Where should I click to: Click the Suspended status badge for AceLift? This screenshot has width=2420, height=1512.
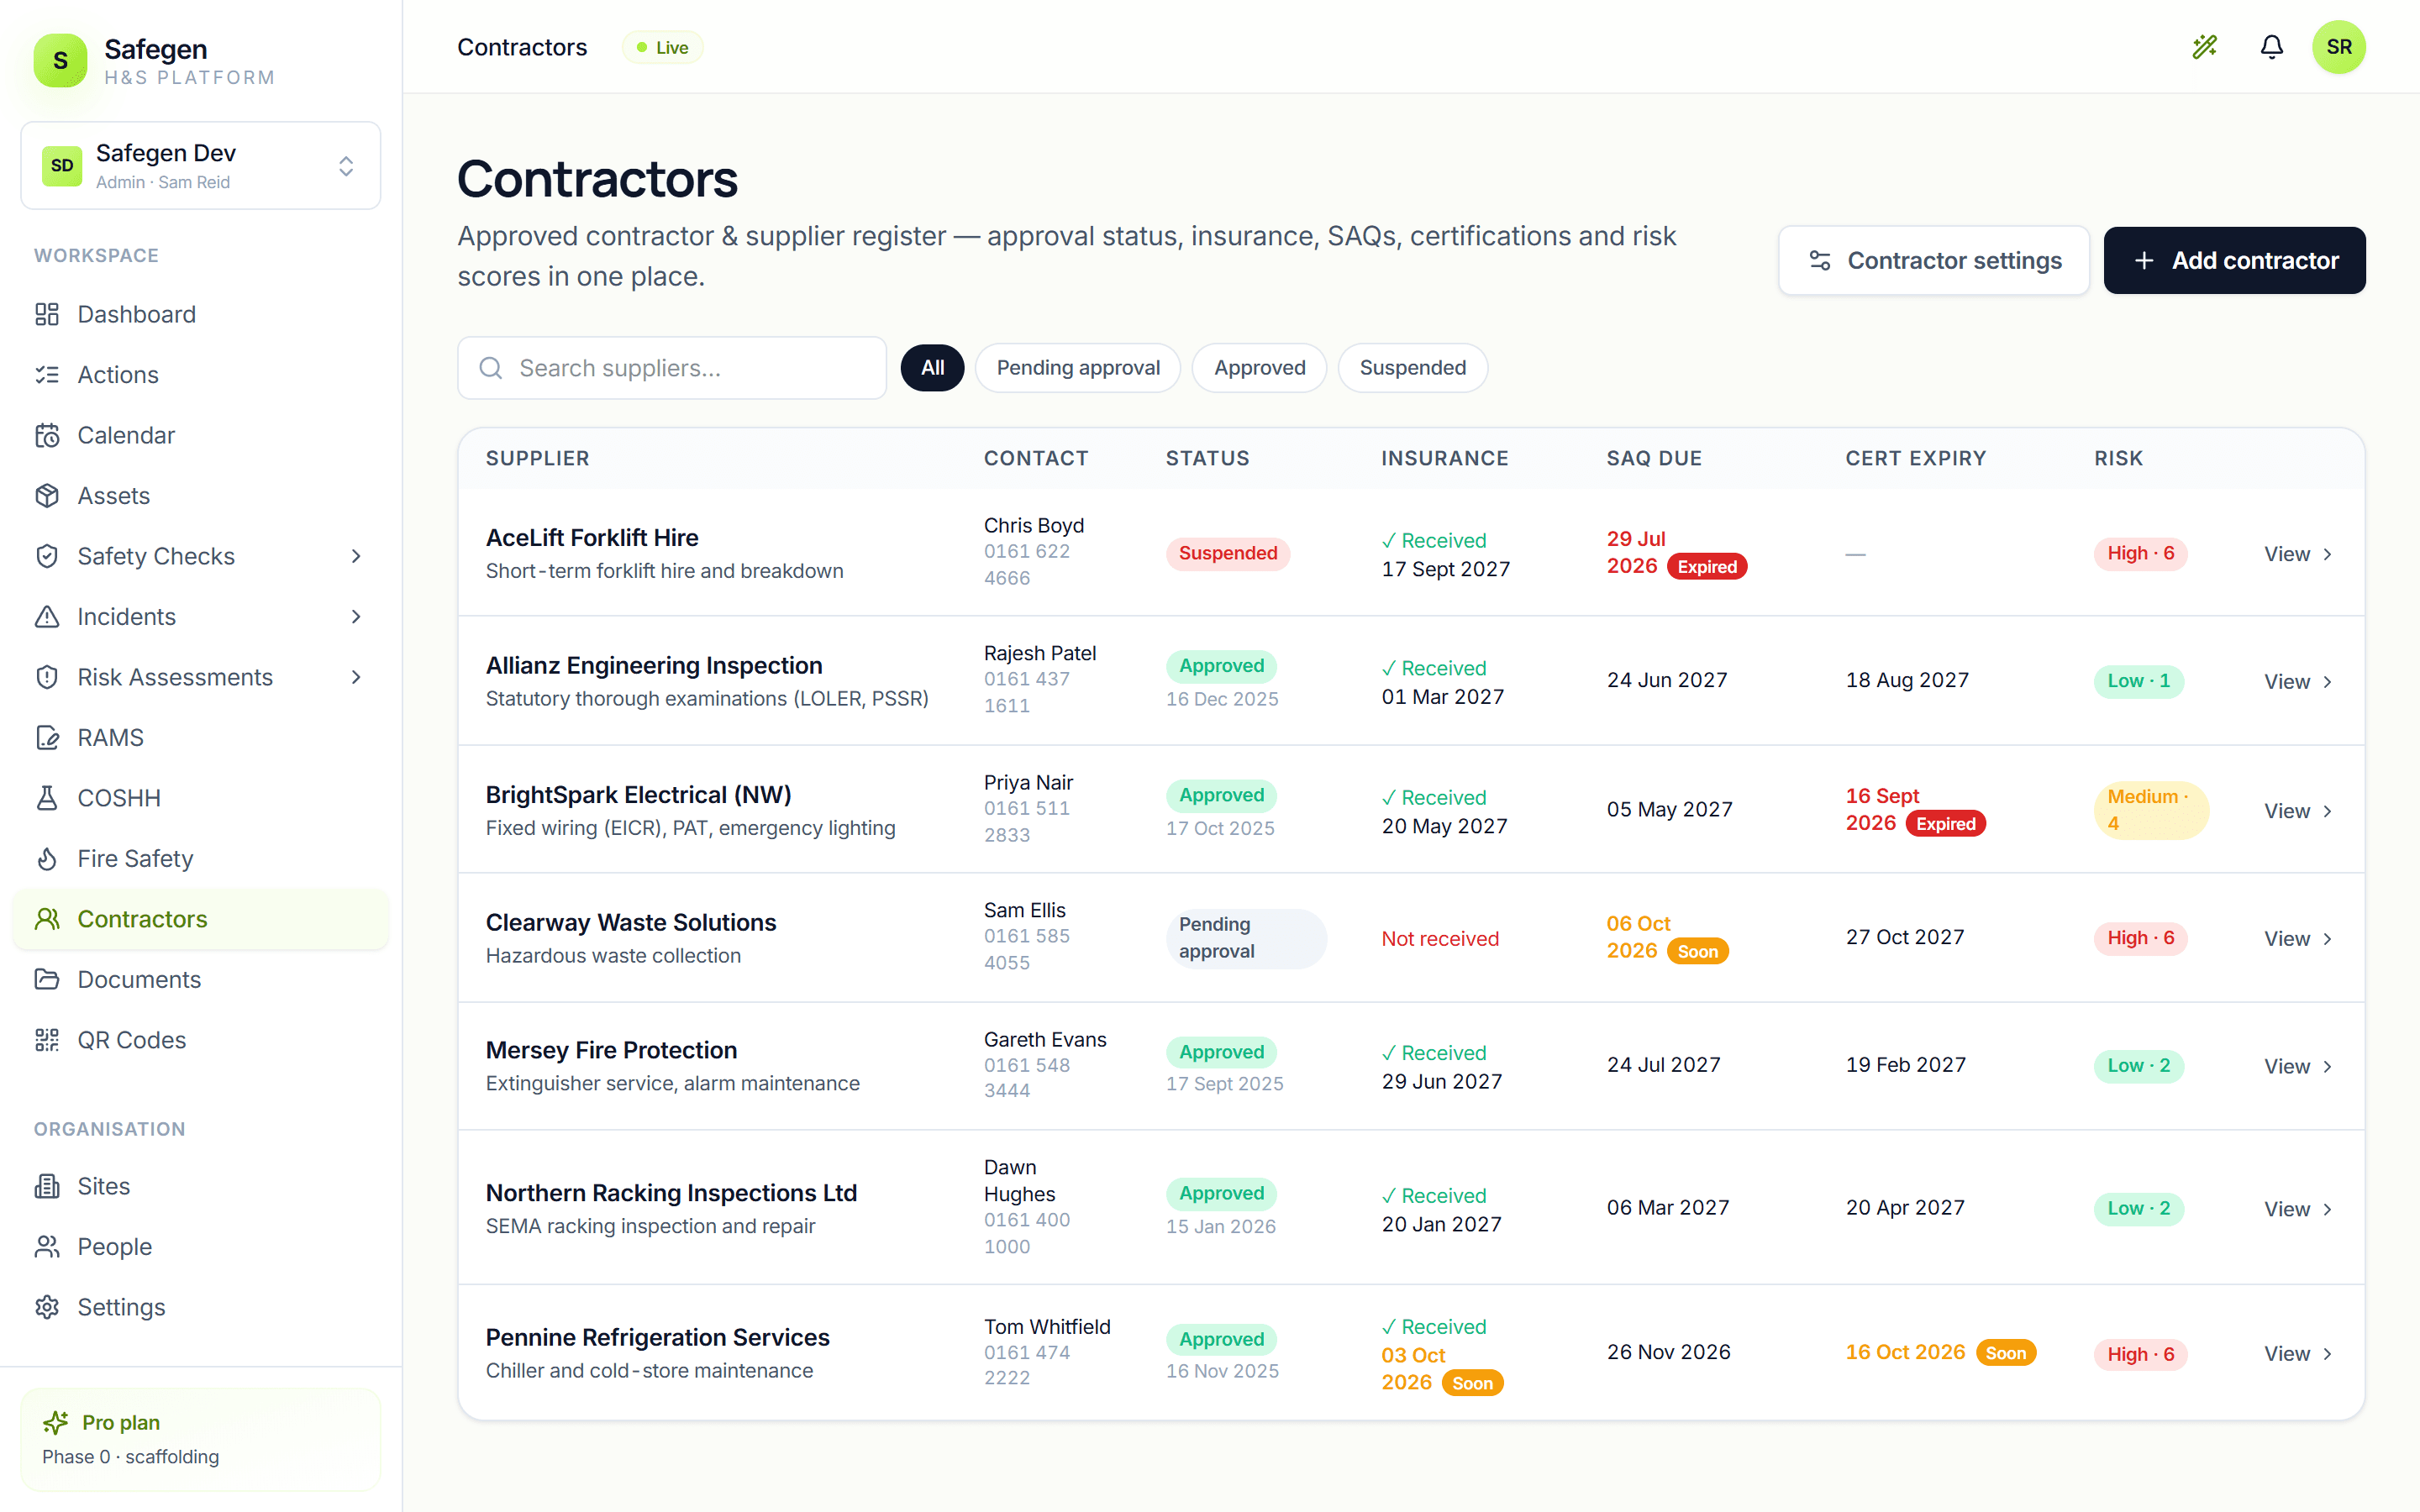(x=1228, y=553)
